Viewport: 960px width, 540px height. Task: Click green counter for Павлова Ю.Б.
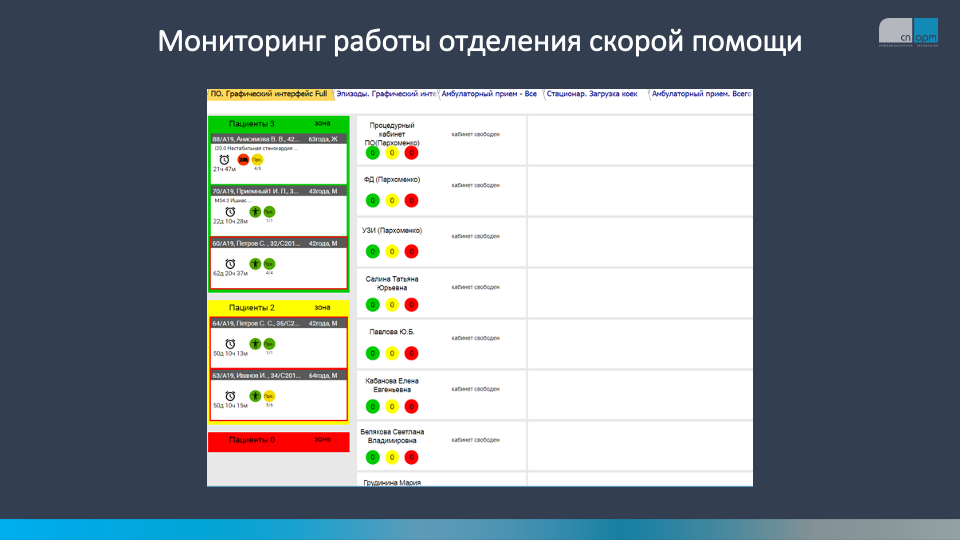pyautogui.click(x=372, y=353)
